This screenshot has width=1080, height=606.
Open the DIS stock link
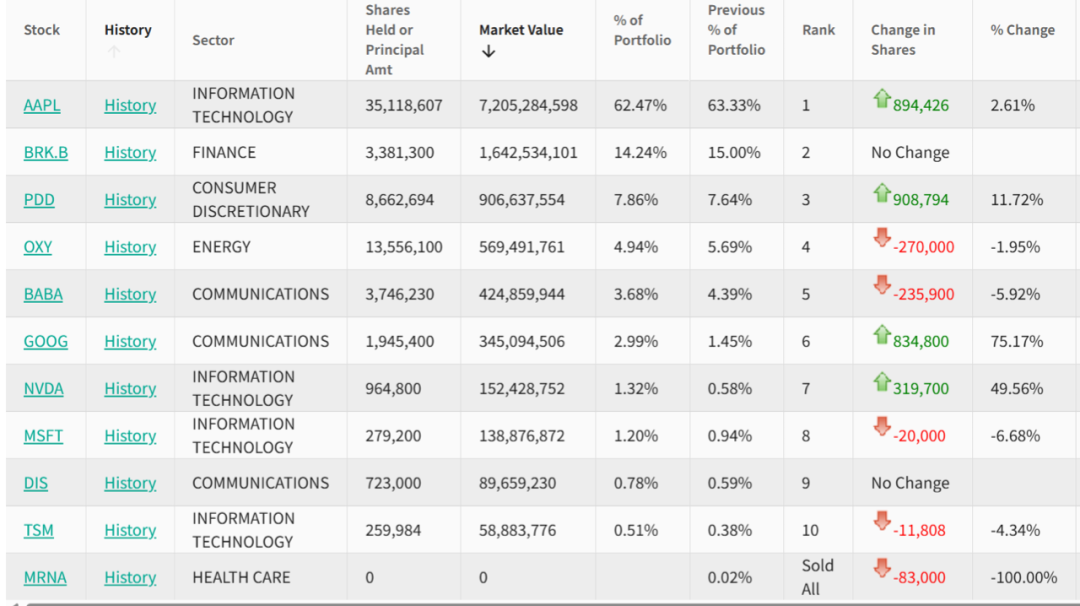[x=36, y=483]
